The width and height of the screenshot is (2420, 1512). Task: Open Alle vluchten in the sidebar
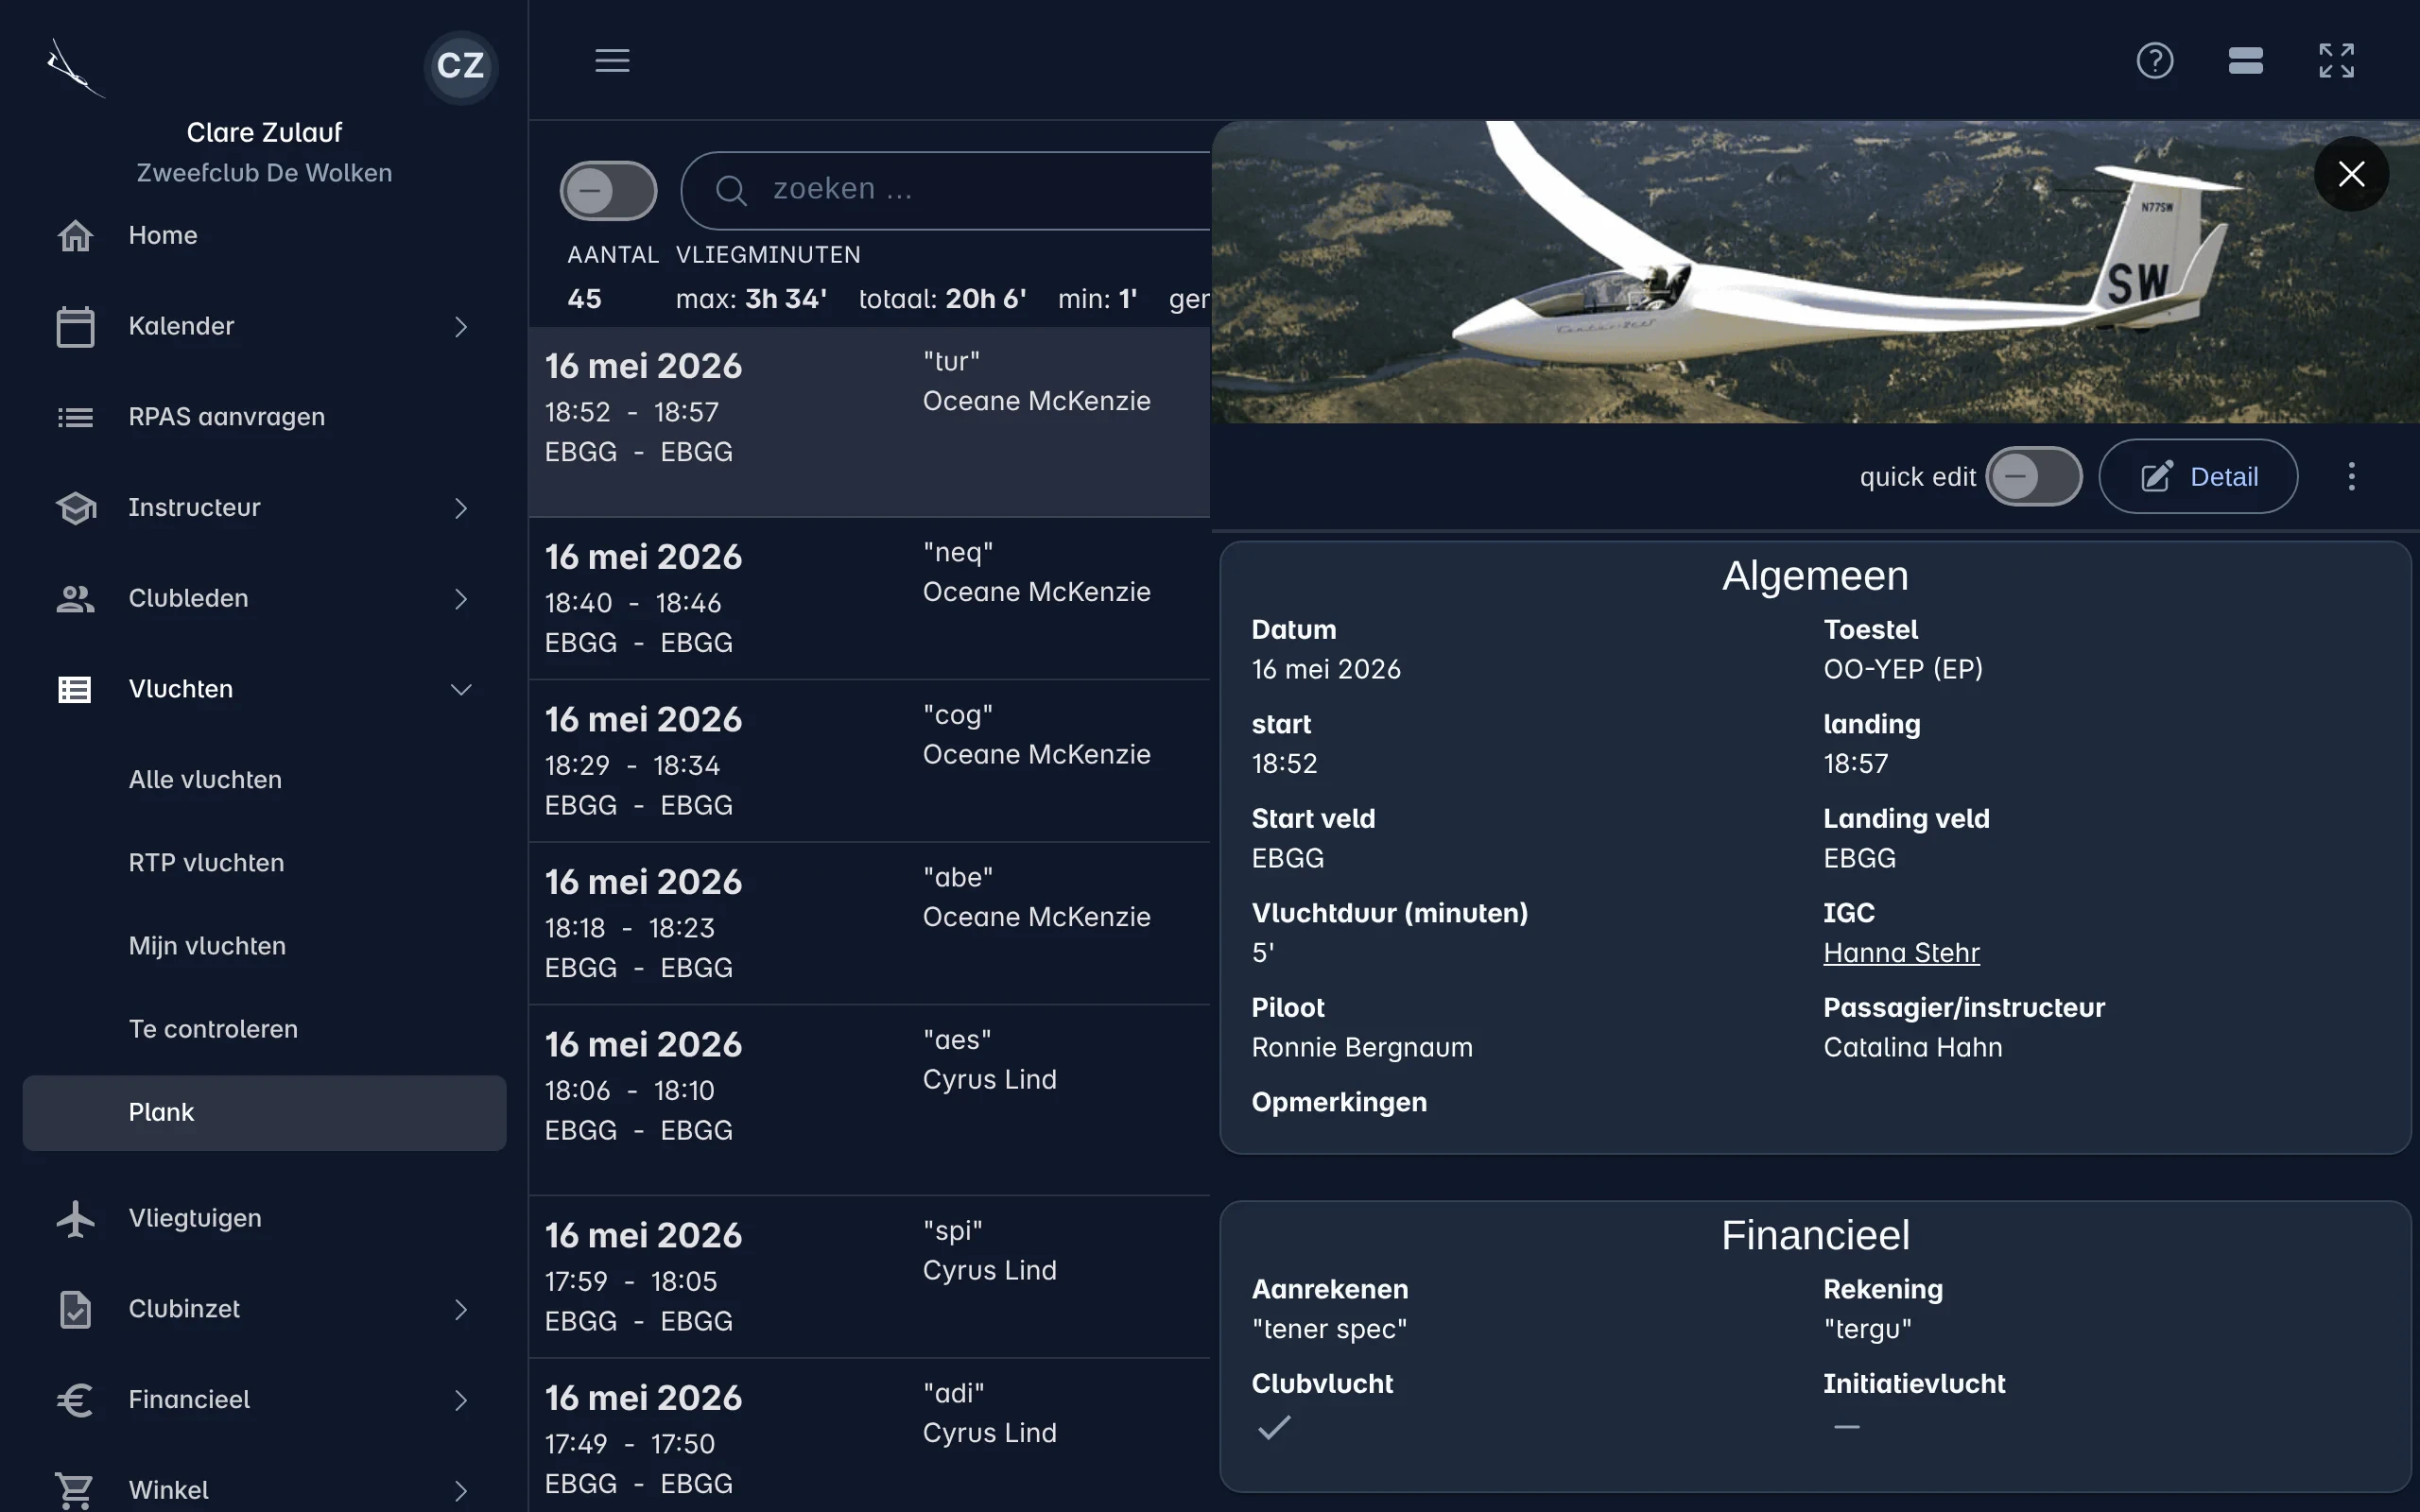pyautogui.click(x=264, y=780)
